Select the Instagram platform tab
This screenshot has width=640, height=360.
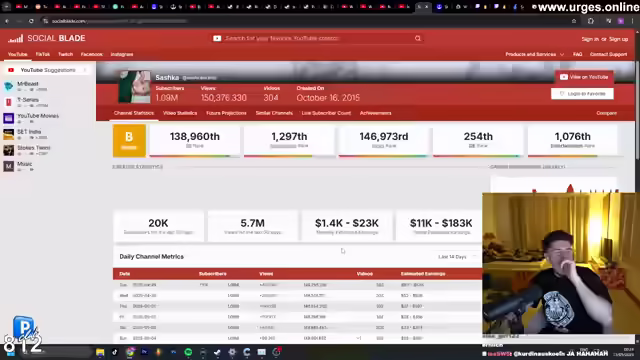[122, 54]
